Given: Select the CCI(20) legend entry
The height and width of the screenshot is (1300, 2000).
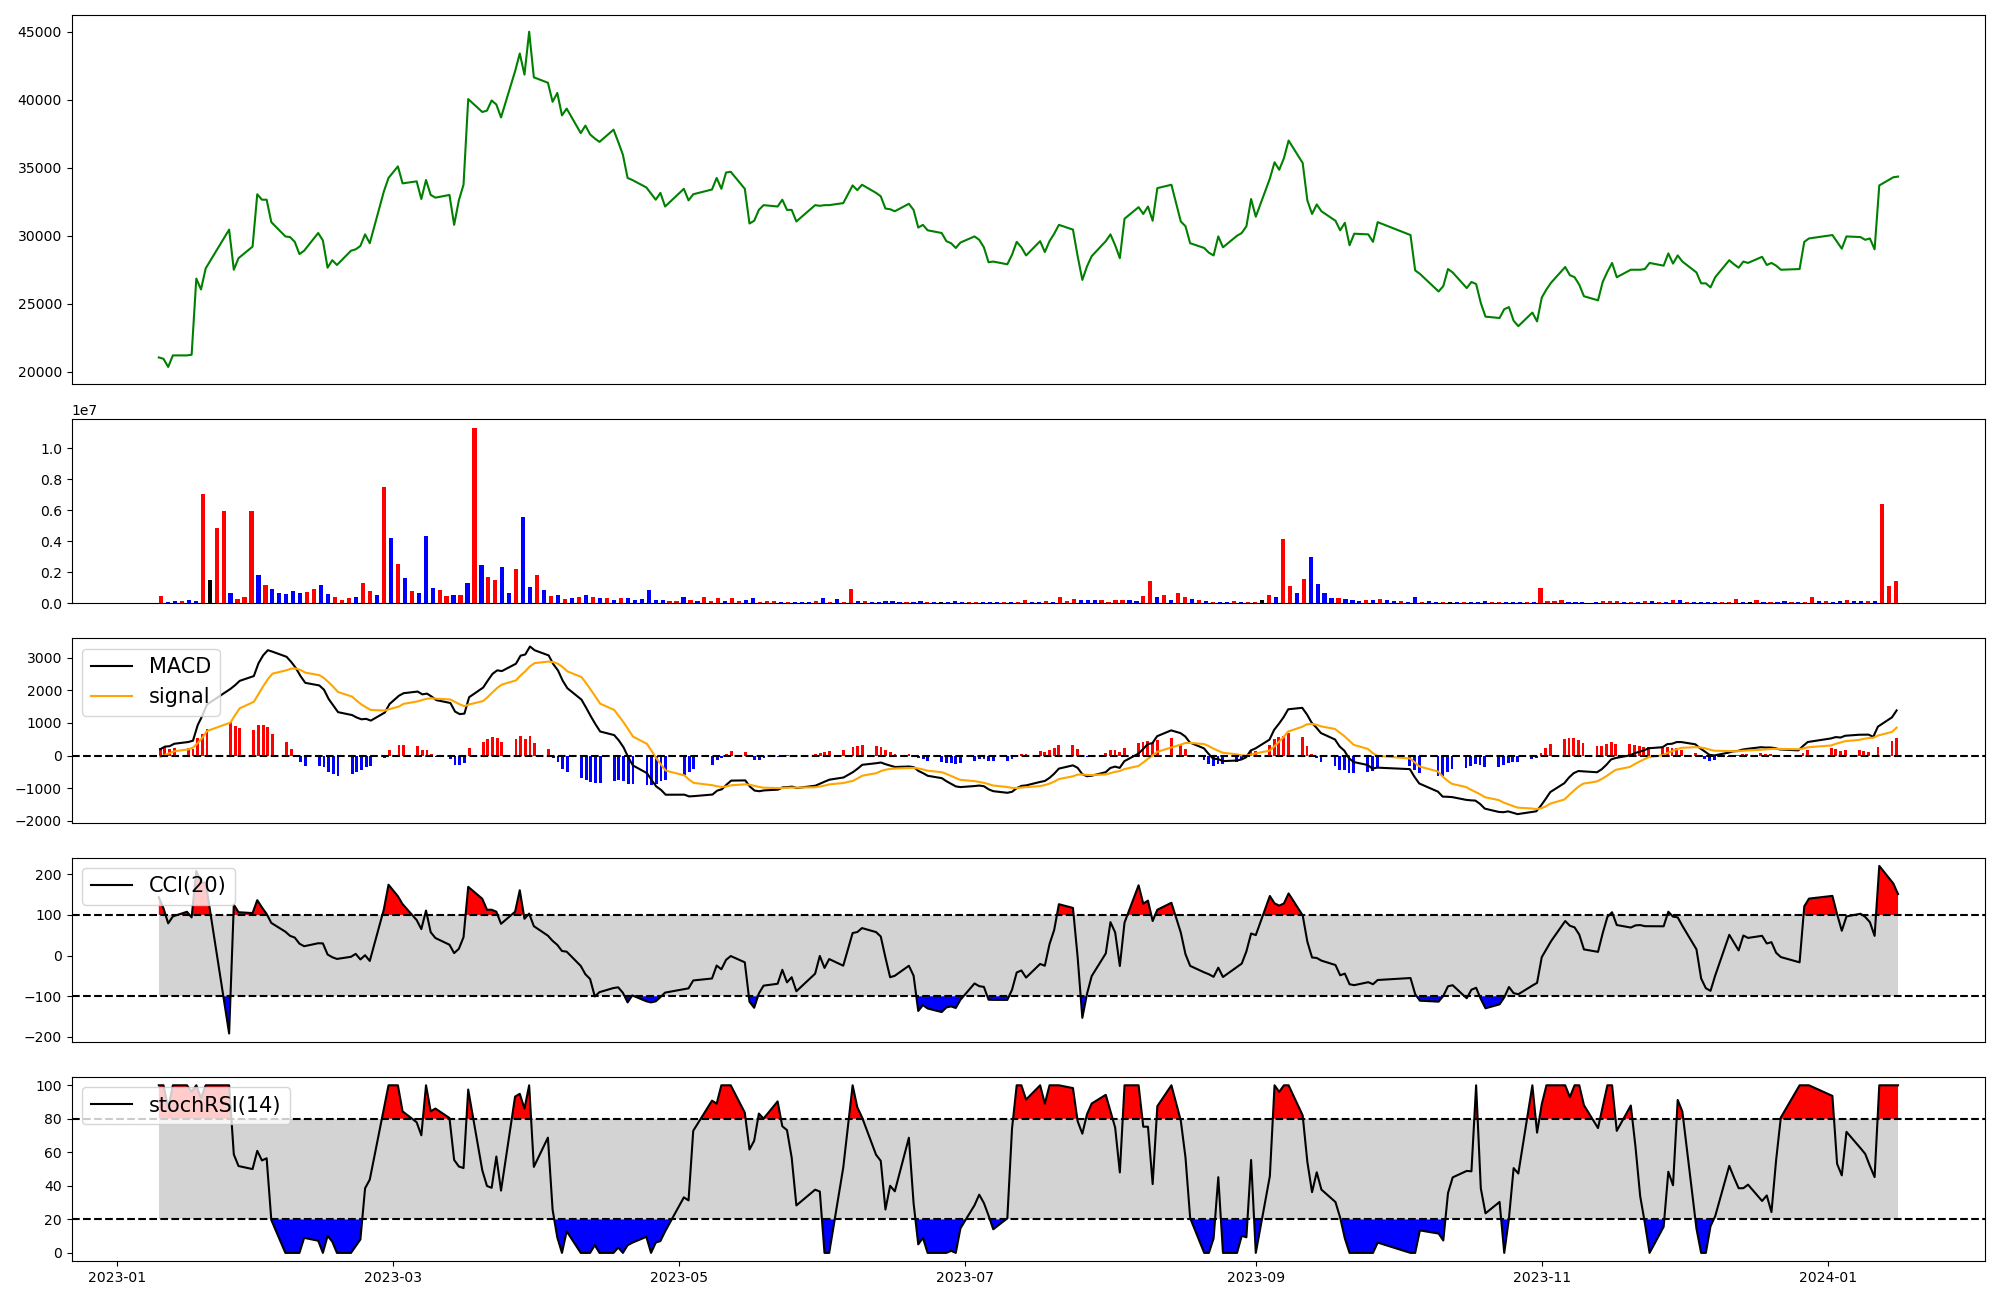Looking at the screenshot, I should tap(186, 885).
